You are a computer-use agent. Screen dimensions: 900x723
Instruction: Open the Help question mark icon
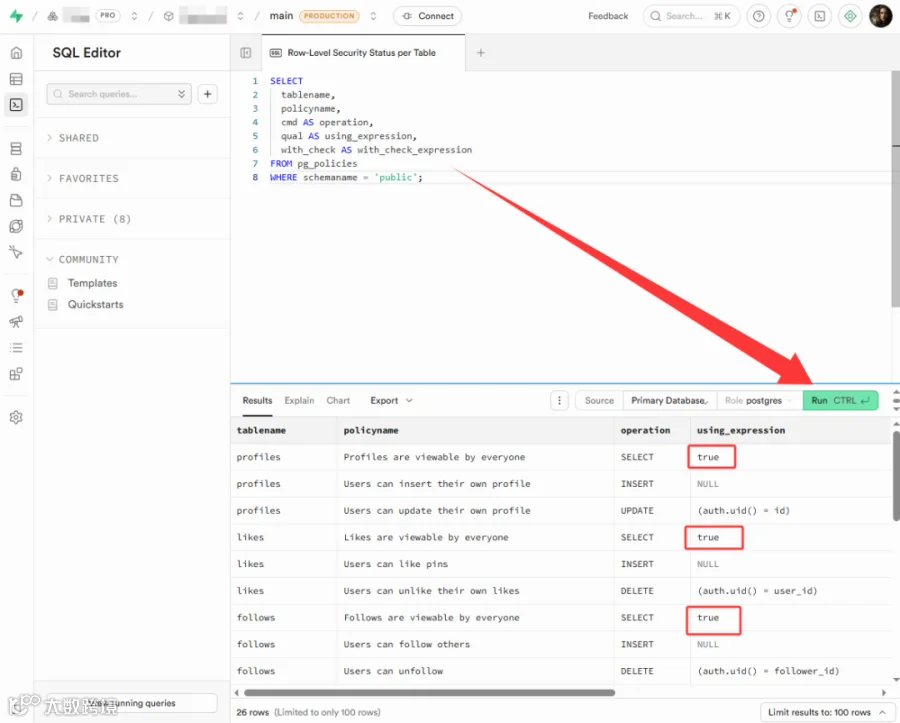tap(759, 16)
